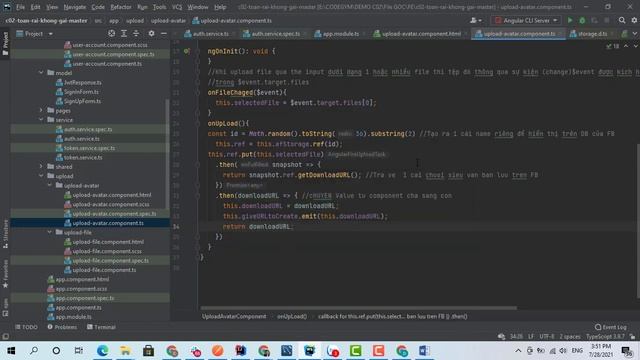Open IDE settings gear at top right
Image resolution: width=640 pixels, height=360 pixels.
pos(634,20)
